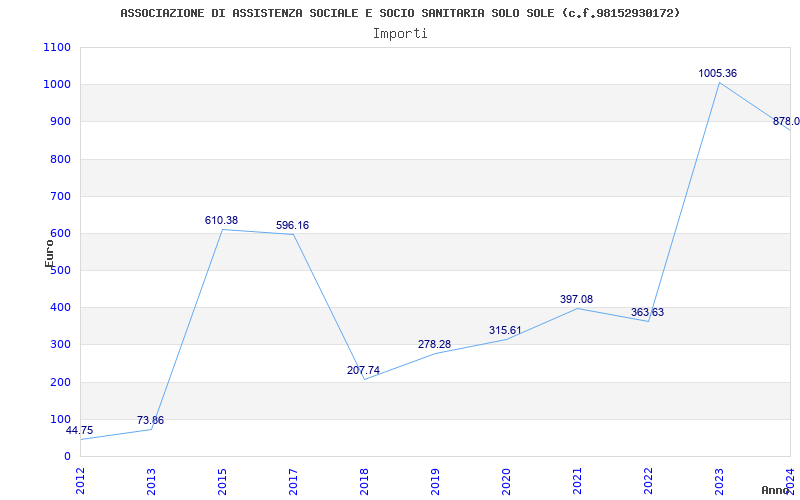Select the 400 y-axis tick label

(x=61, y=308)
